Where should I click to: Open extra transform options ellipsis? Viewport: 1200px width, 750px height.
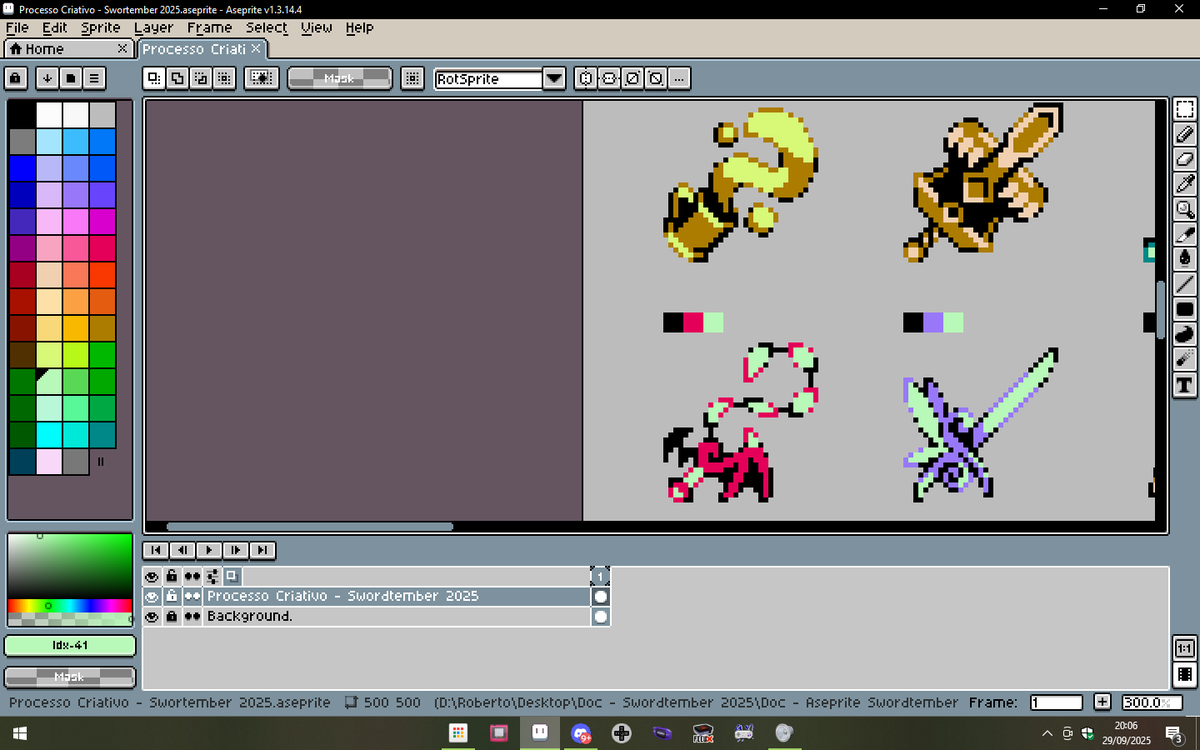(x=679, y=78)
